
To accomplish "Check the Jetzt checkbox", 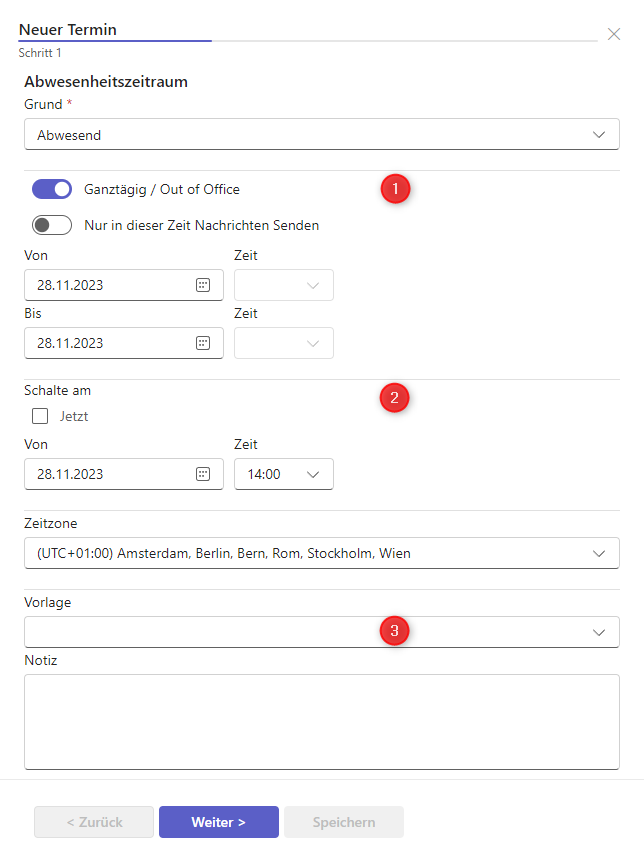I will coord(40,416).
